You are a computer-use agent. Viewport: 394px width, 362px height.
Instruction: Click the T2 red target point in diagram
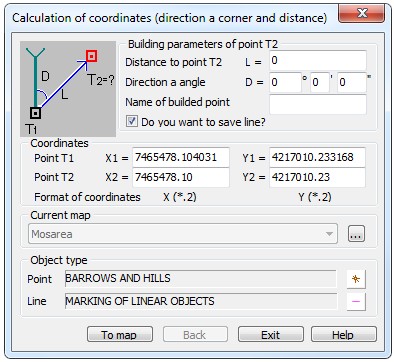point(92,56)
